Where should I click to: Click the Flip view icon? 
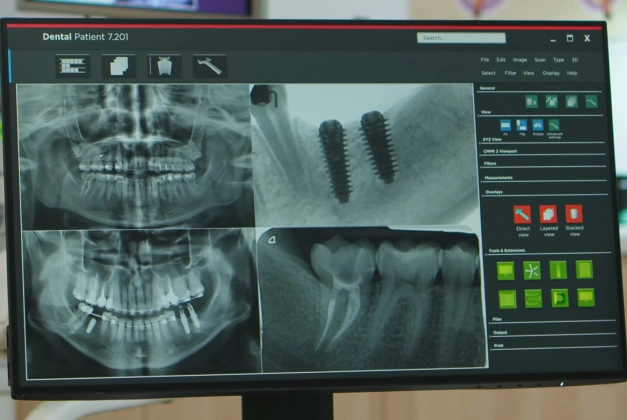(x=522, y=127)
